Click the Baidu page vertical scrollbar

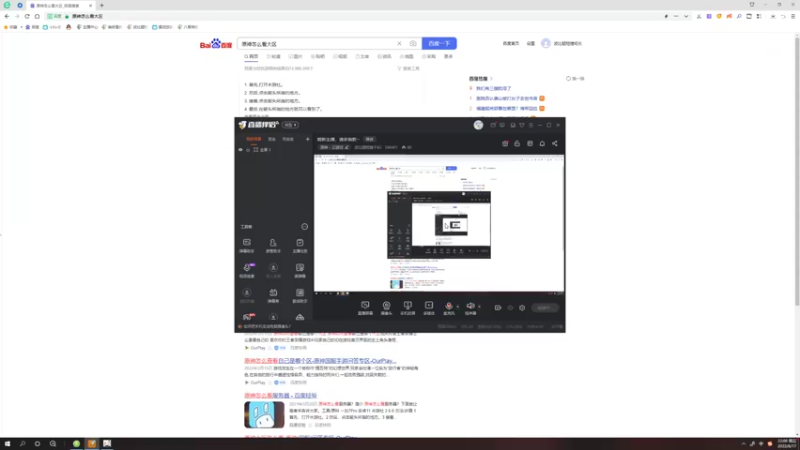point(797,171)
